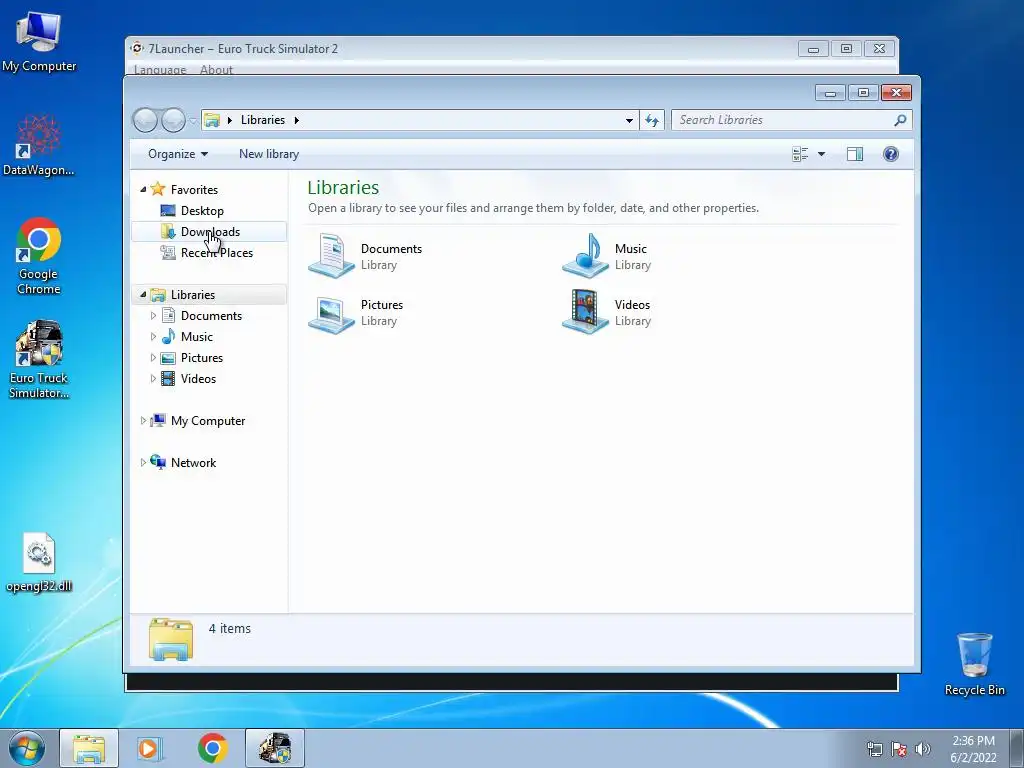Open Language menu in 7Launcher window
Image resolution: width=1024 pixels, height=768 pixels.
pos(160,70)
